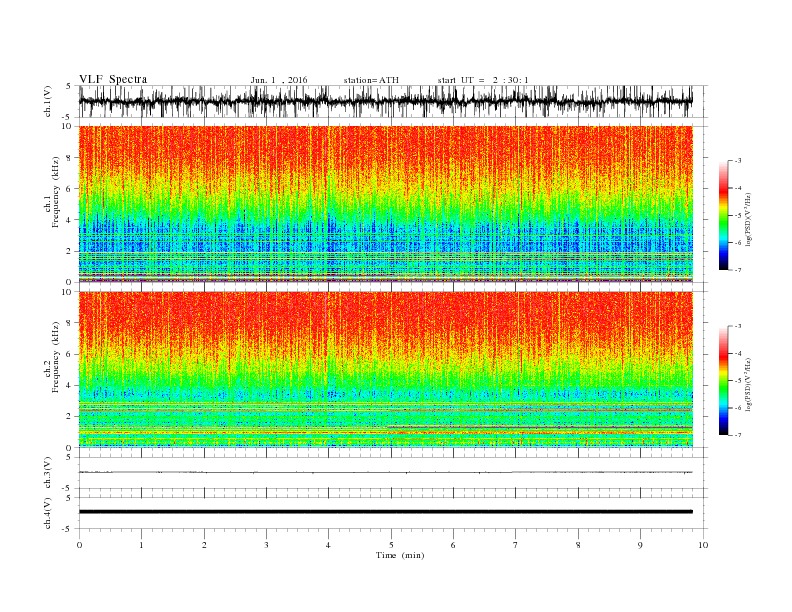The width and height of the screenshot is (792, 612).
Task: Click the "0" tick on the time axis
Action: [79, 545]
